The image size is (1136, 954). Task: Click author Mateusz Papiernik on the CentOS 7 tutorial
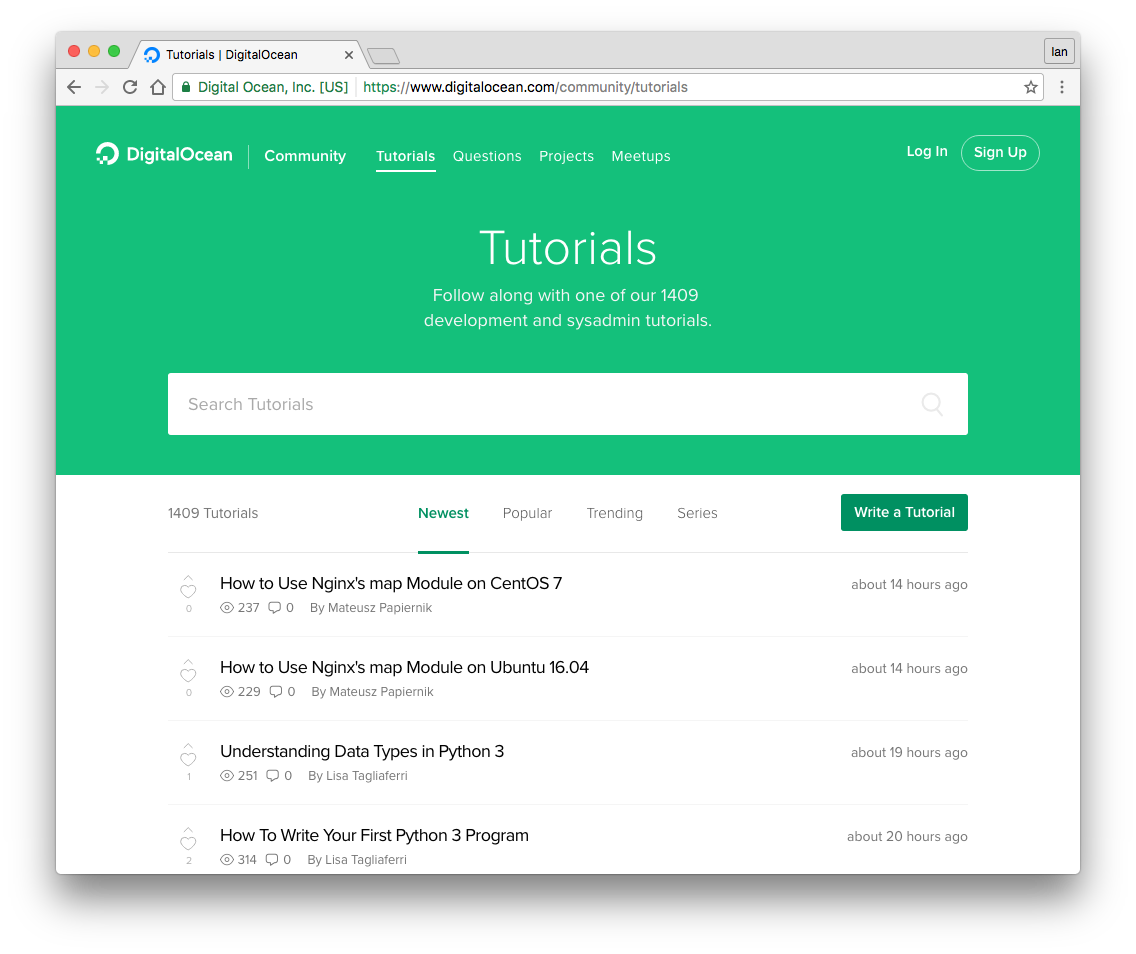coord(380,608)
